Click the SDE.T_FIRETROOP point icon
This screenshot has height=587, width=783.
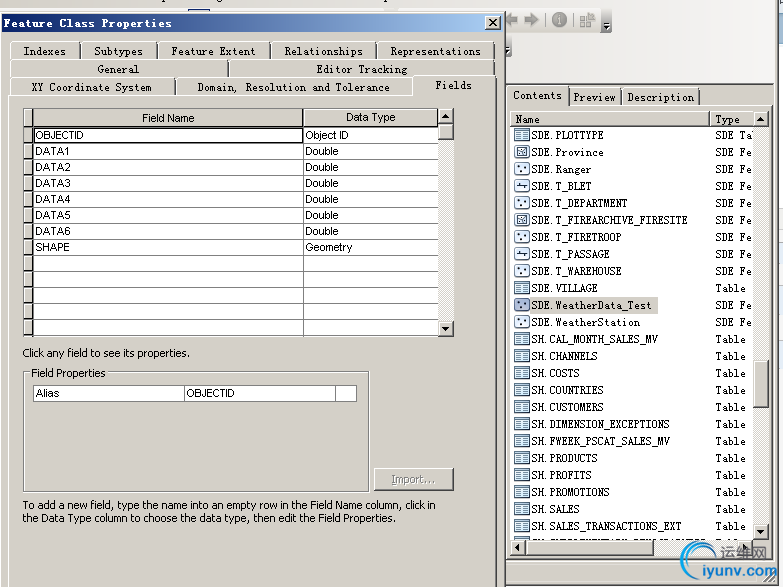[x=522, y=237]
